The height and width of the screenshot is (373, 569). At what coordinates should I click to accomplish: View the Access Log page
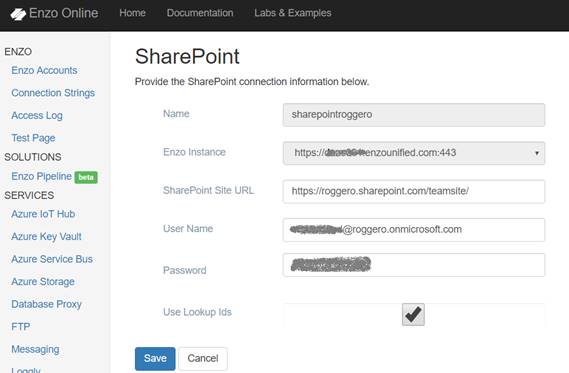pyautogui.click(x=37, y=115)
